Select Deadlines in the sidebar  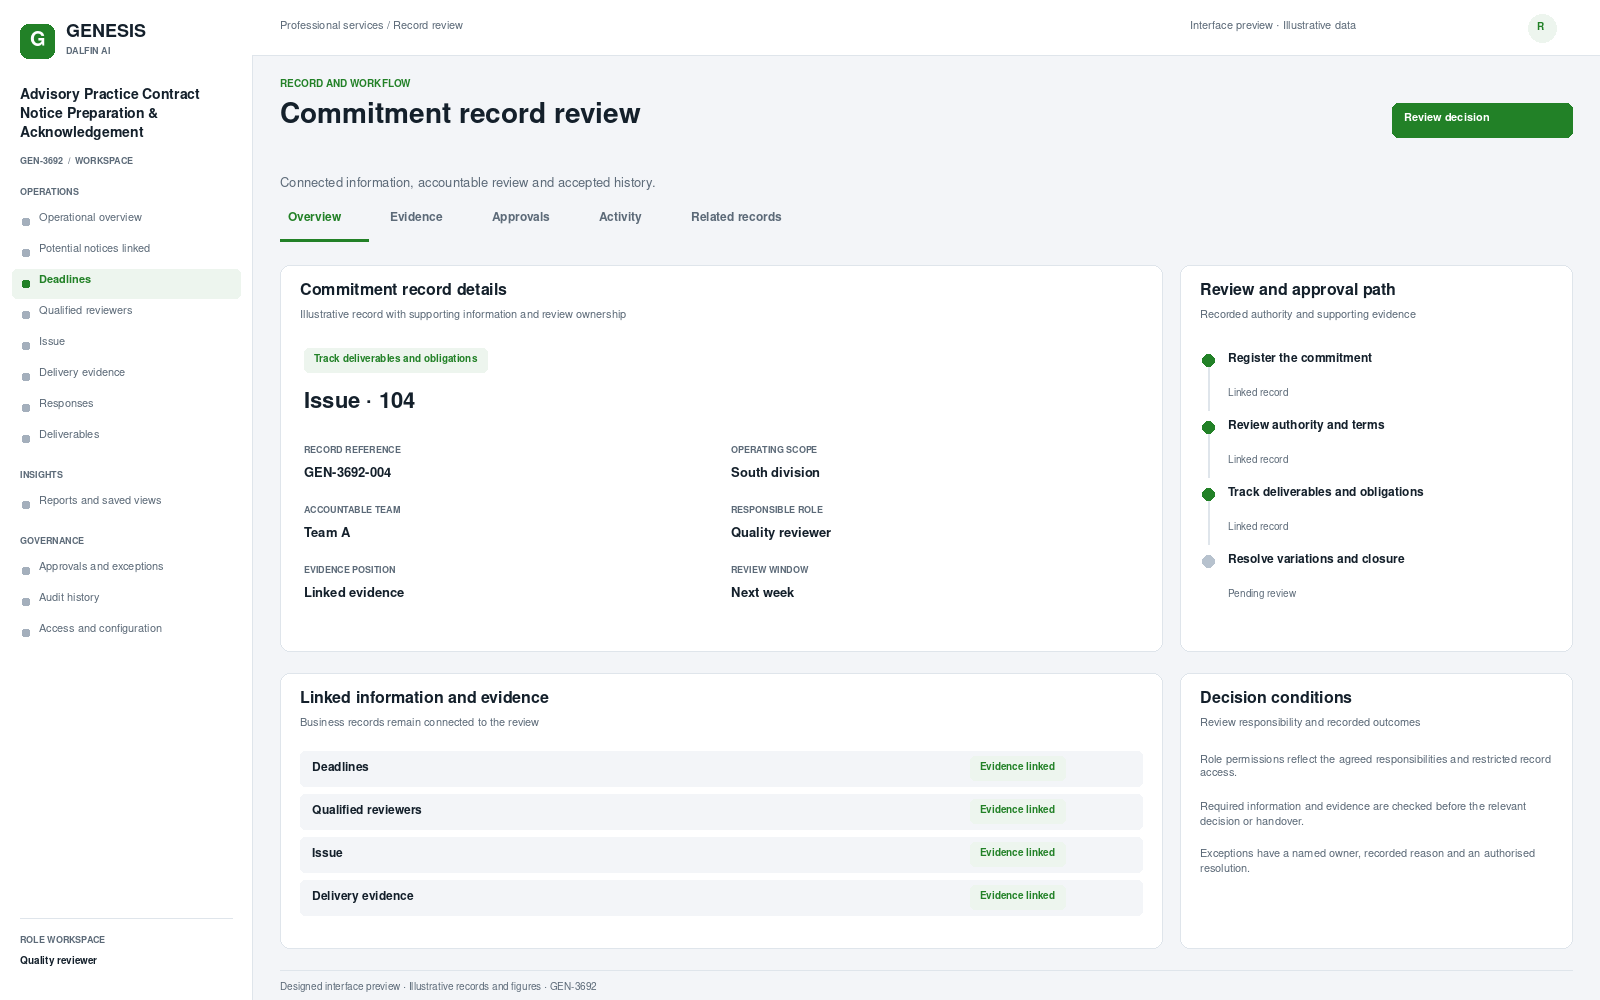[x=126, y=283]
